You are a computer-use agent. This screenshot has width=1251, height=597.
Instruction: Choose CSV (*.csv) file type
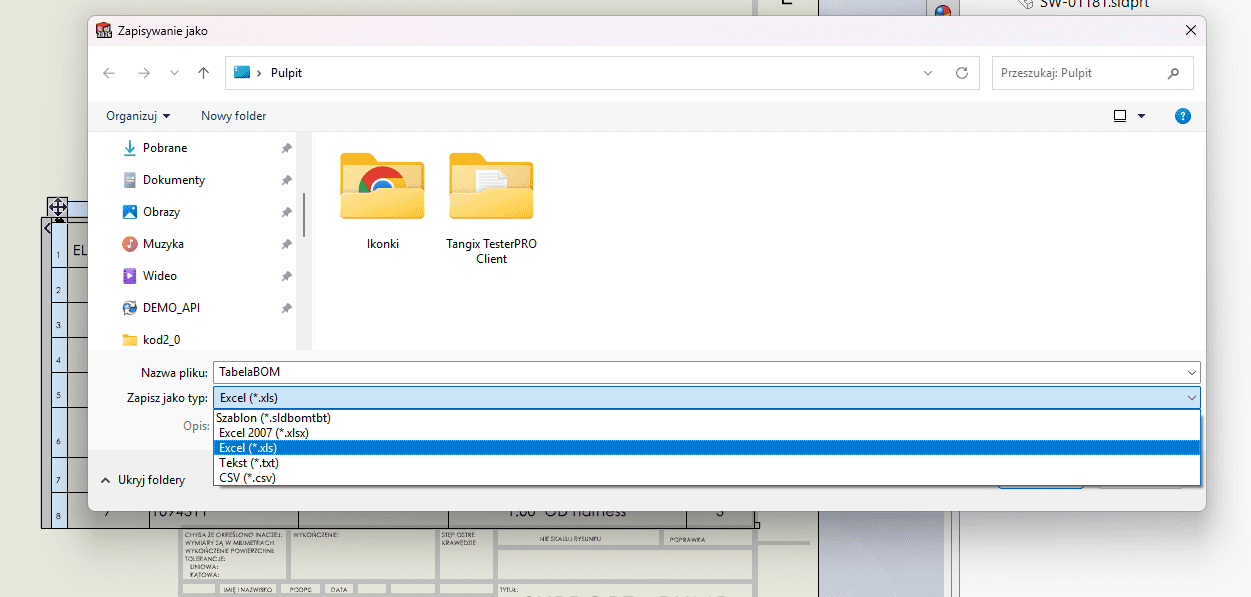click(x=247, y=478)
